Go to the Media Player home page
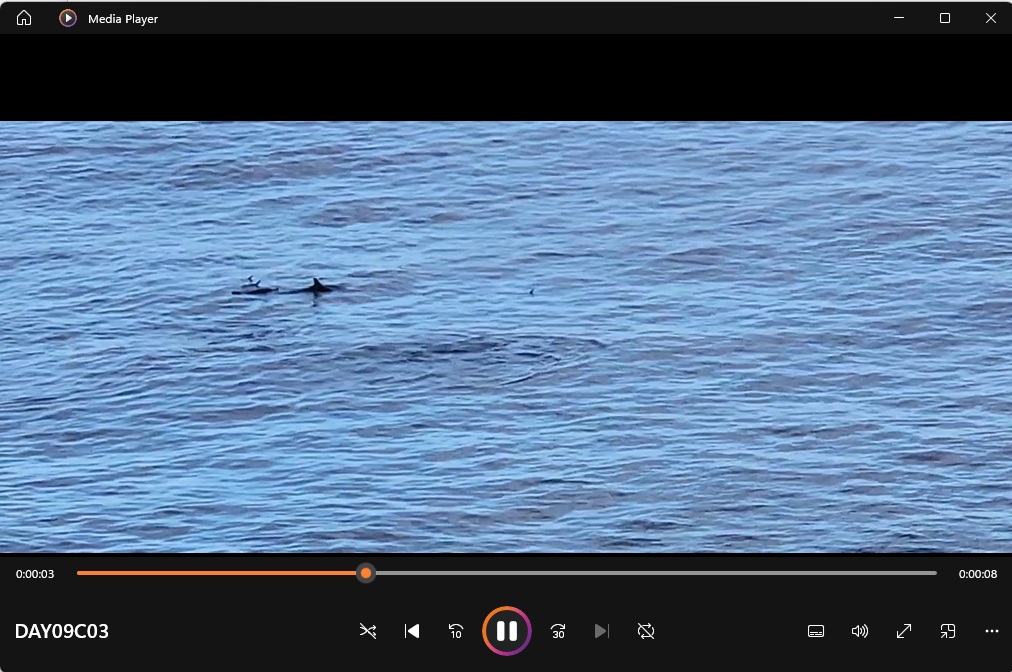This screenshot has width=1012, height=672. [24, 18]
